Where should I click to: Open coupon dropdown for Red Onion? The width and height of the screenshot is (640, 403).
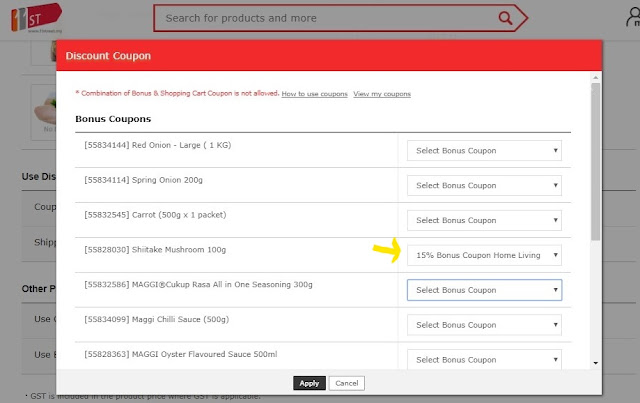coord(484,151)
